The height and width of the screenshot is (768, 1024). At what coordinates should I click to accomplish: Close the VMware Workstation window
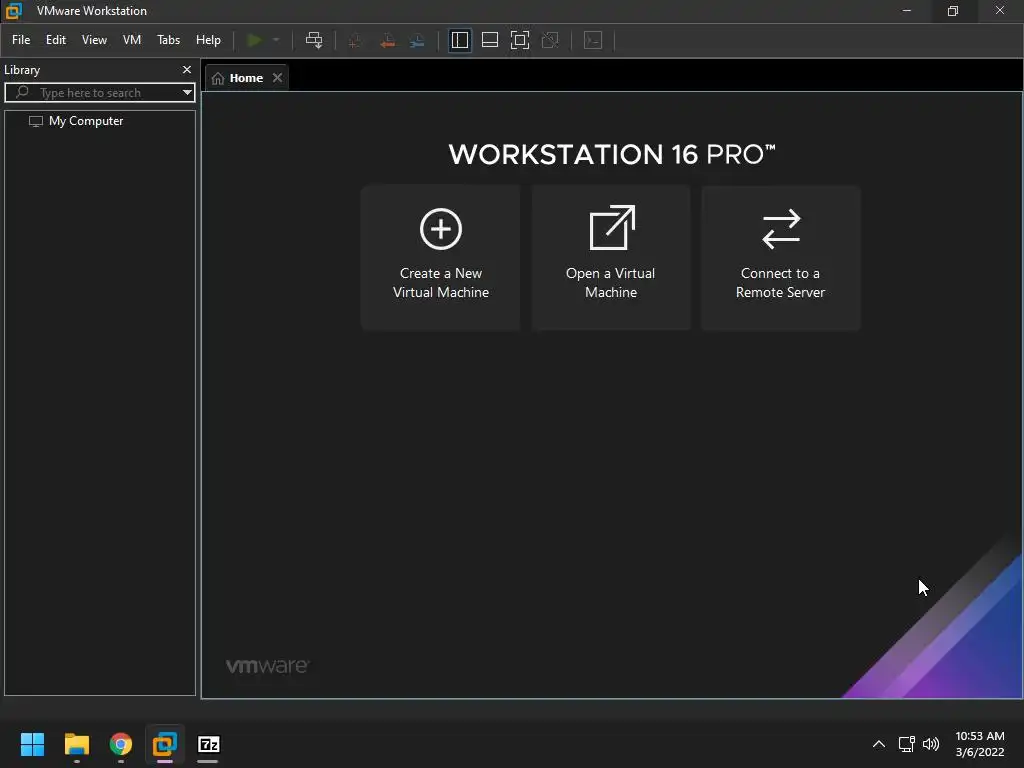[x=1000, y=10]
